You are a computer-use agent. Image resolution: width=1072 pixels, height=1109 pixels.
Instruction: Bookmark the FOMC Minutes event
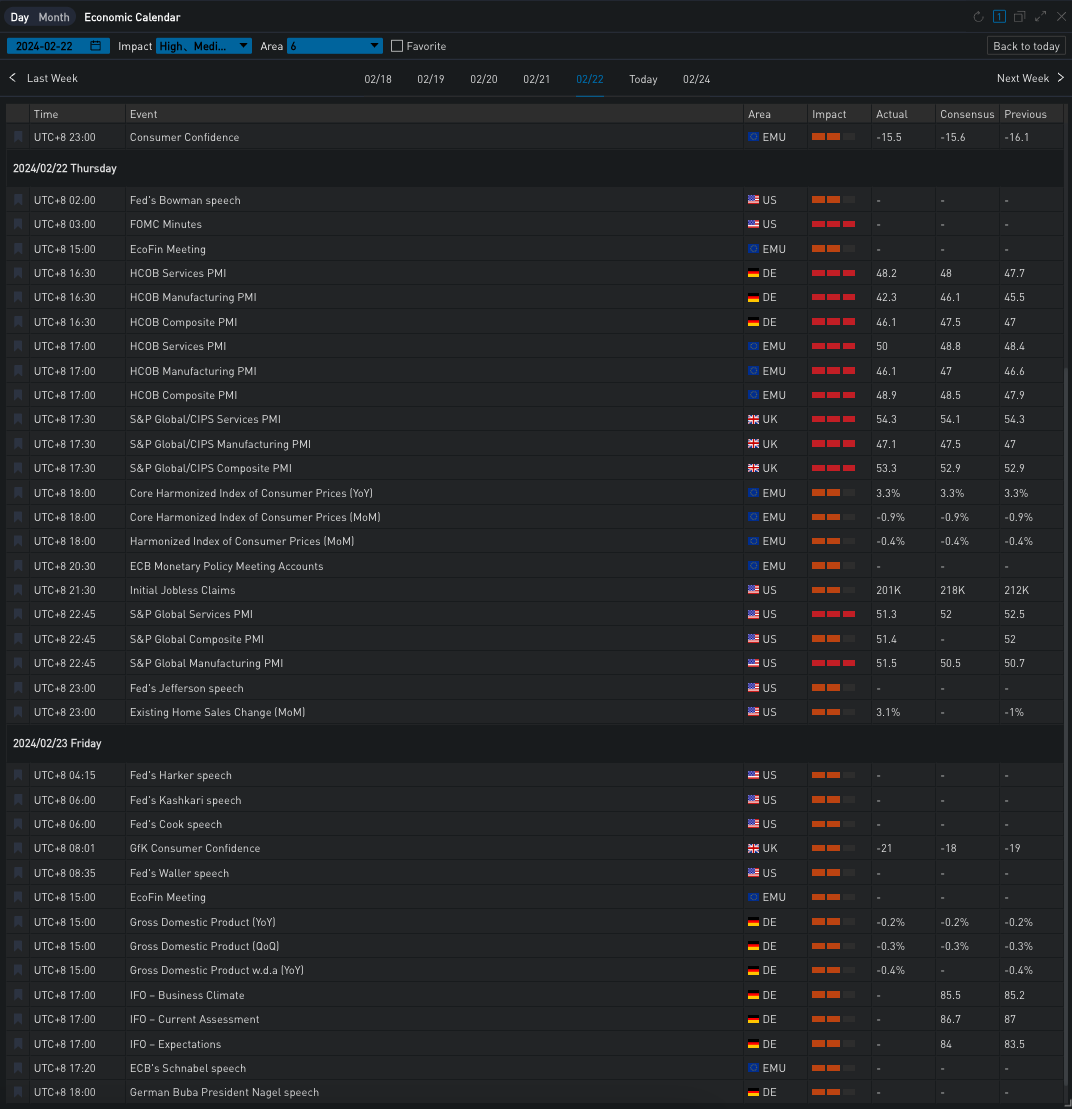[x=18, y=225]
